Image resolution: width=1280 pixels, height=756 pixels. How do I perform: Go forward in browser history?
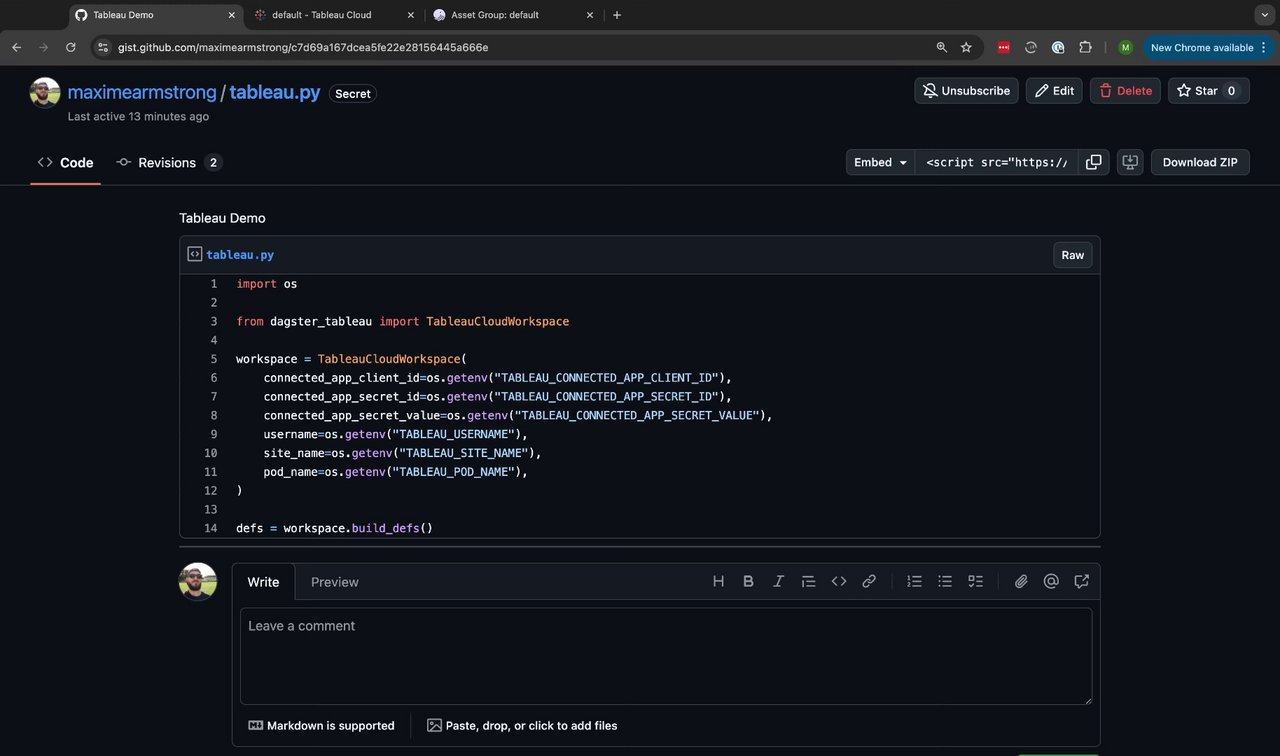click(43, 47)
